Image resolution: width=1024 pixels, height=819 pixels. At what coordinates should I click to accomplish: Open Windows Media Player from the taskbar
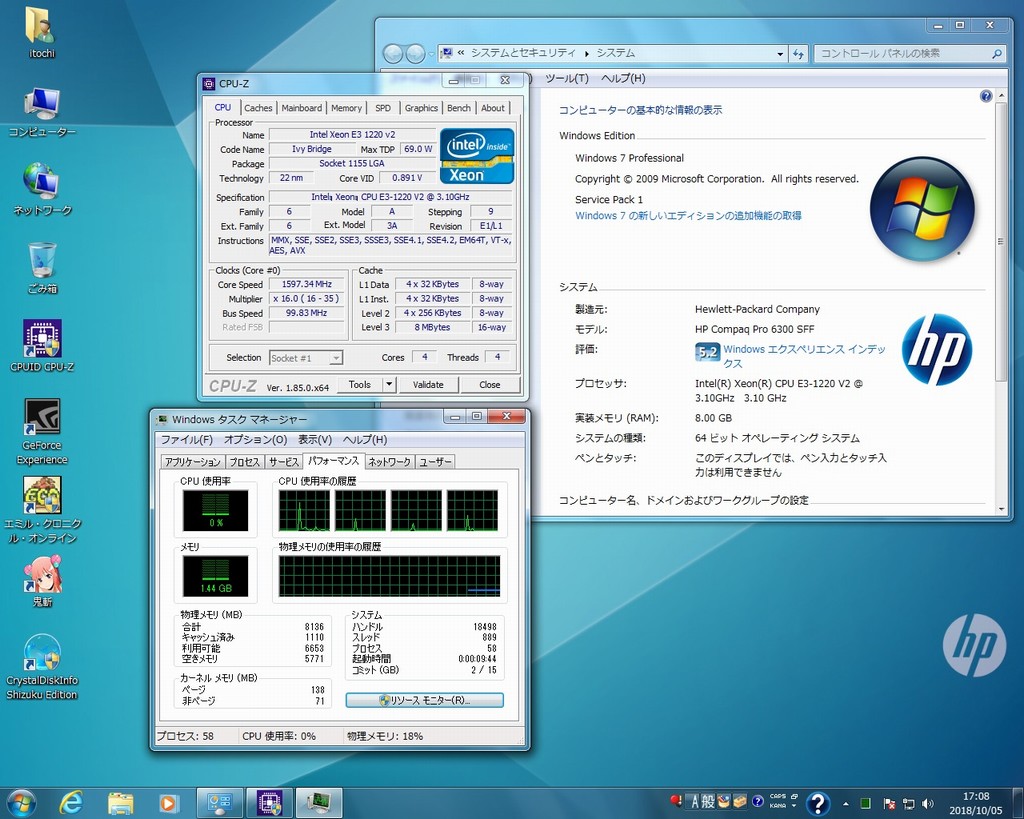click(x=168, y=803)
